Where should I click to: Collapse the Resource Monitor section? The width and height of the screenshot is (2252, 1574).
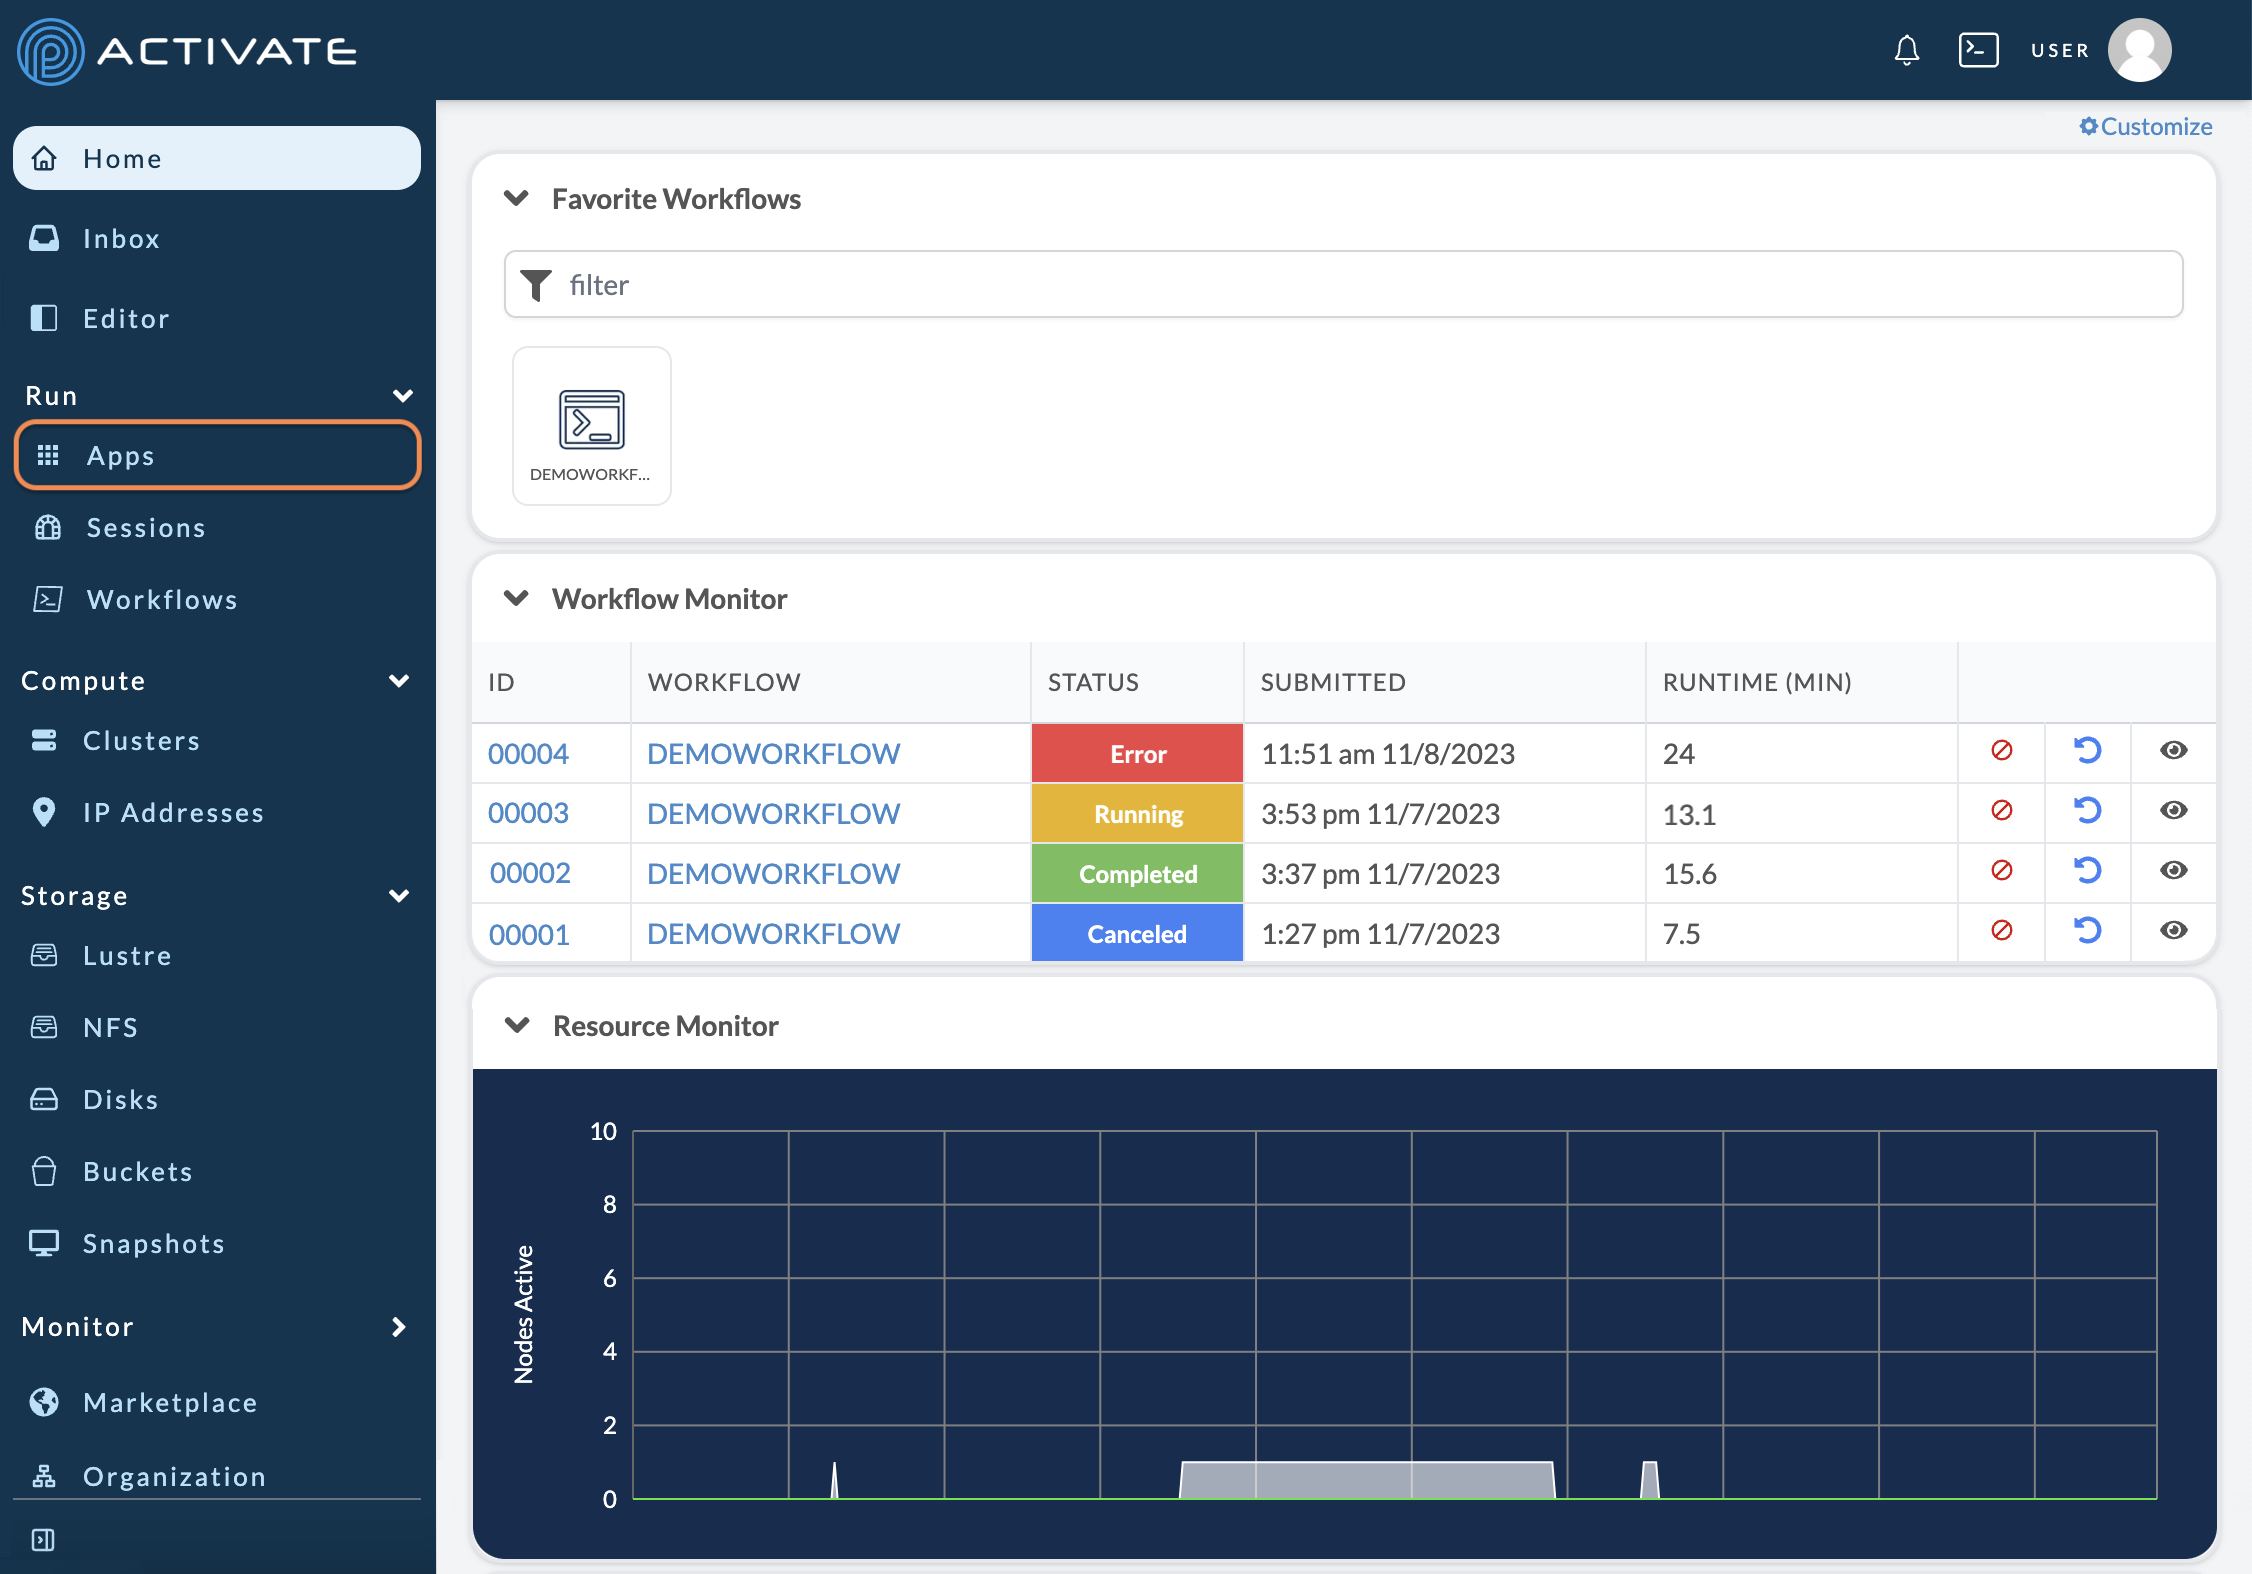[x=513, y=1025]
